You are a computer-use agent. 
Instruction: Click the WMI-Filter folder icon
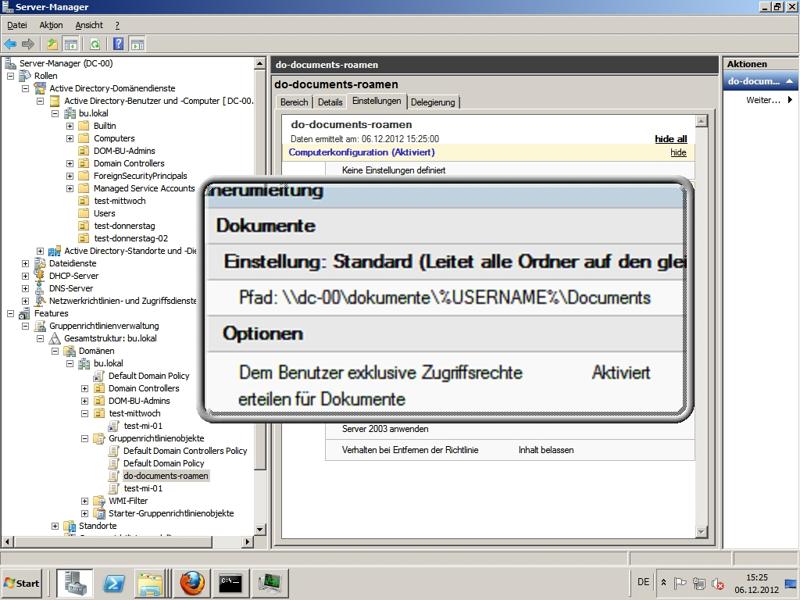coord(99,501)
